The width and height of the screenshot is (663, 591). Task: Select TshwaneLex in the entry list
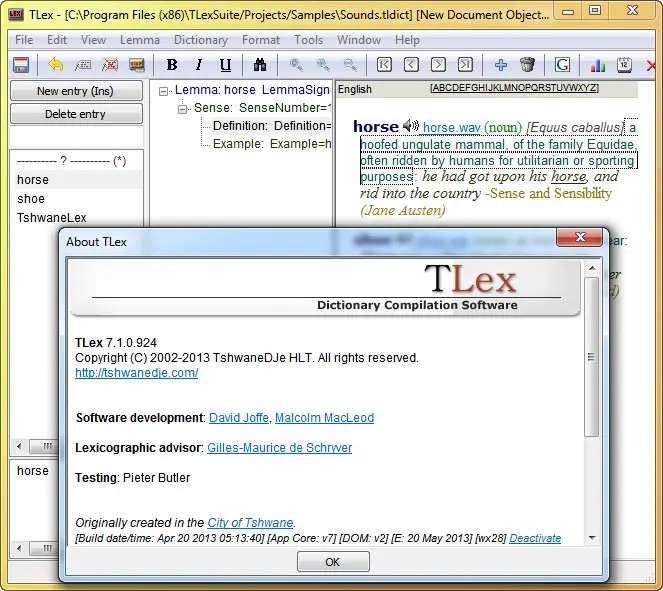[77, 218]
